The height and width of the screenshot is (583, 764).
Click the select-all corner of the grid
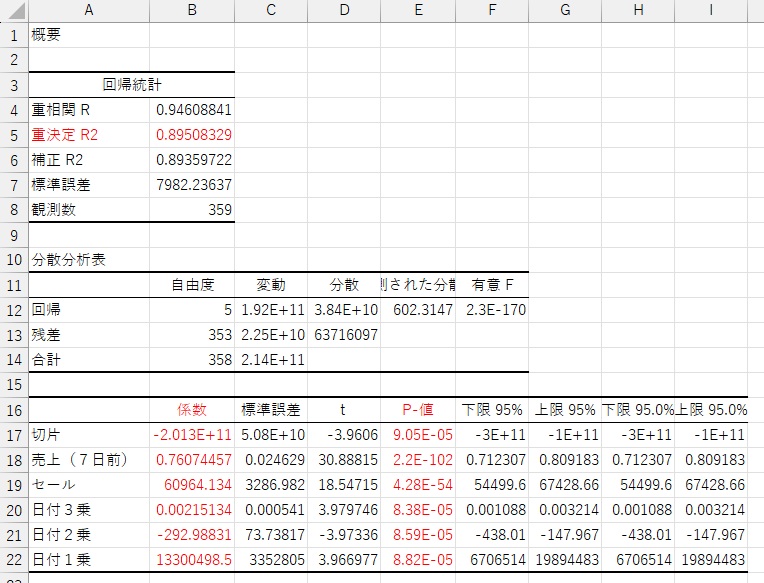[x=14, y=11]
